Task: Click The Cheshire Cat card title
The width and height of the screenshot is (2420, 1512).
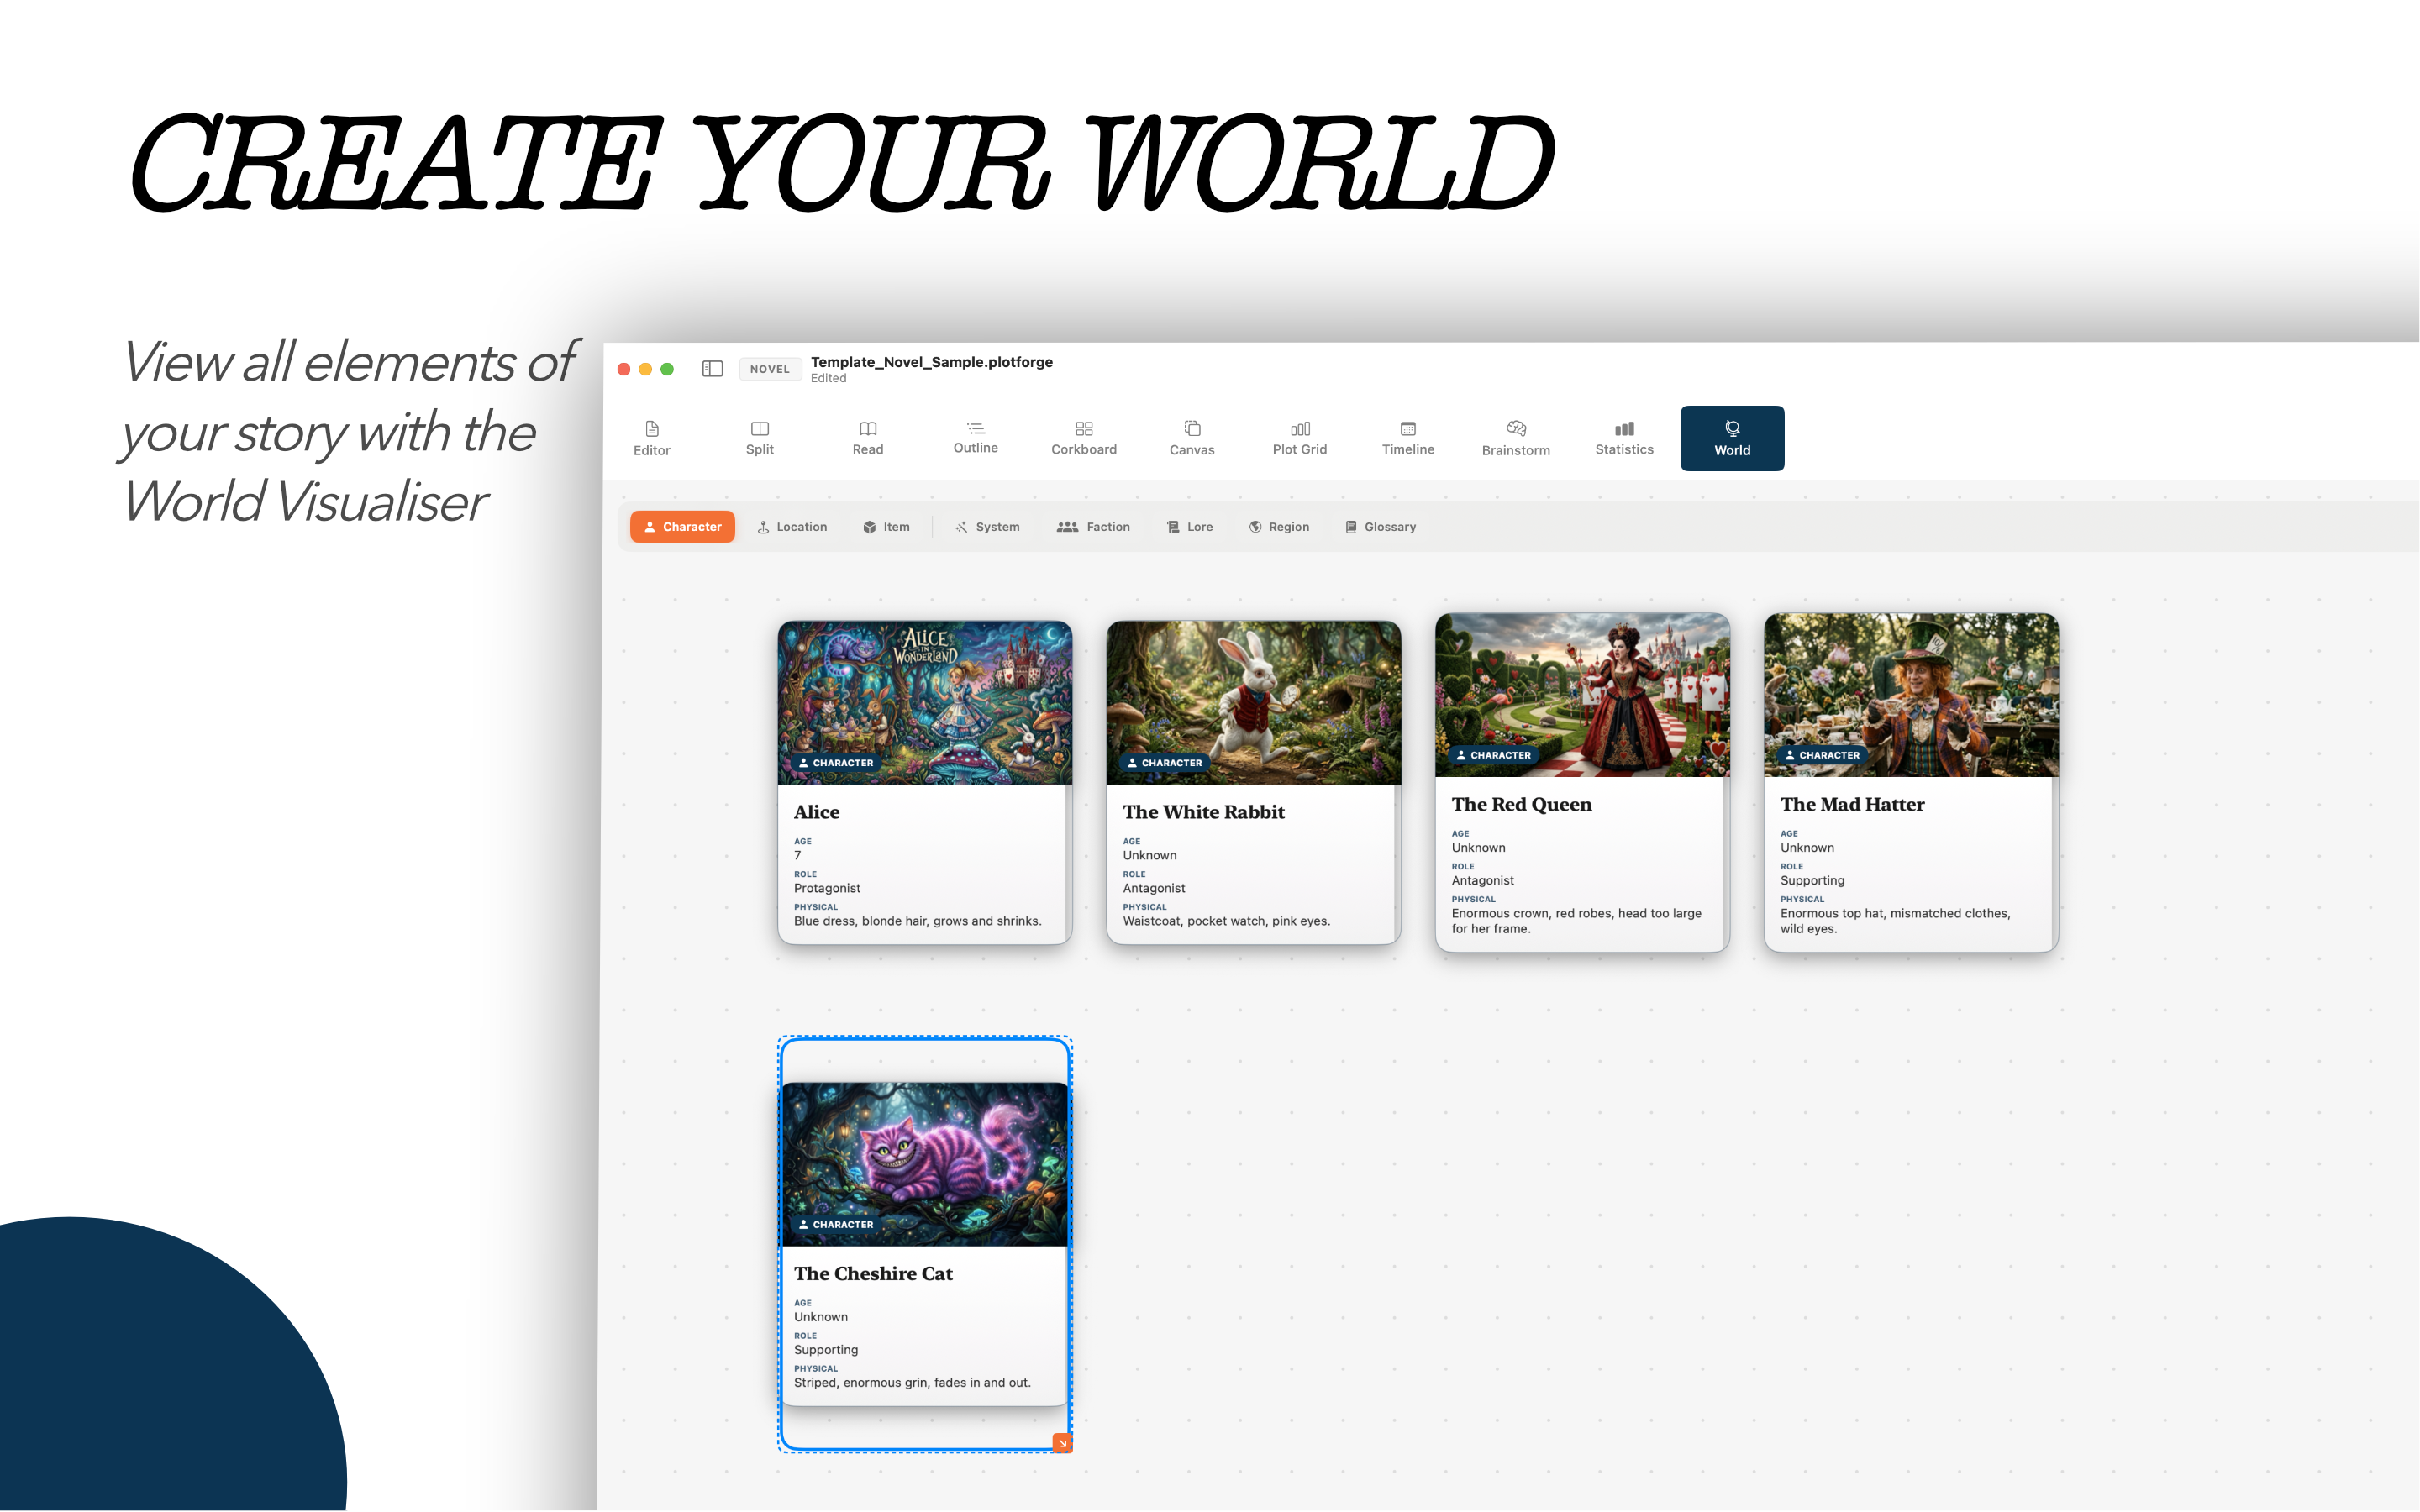Action: click(873, 1273)
